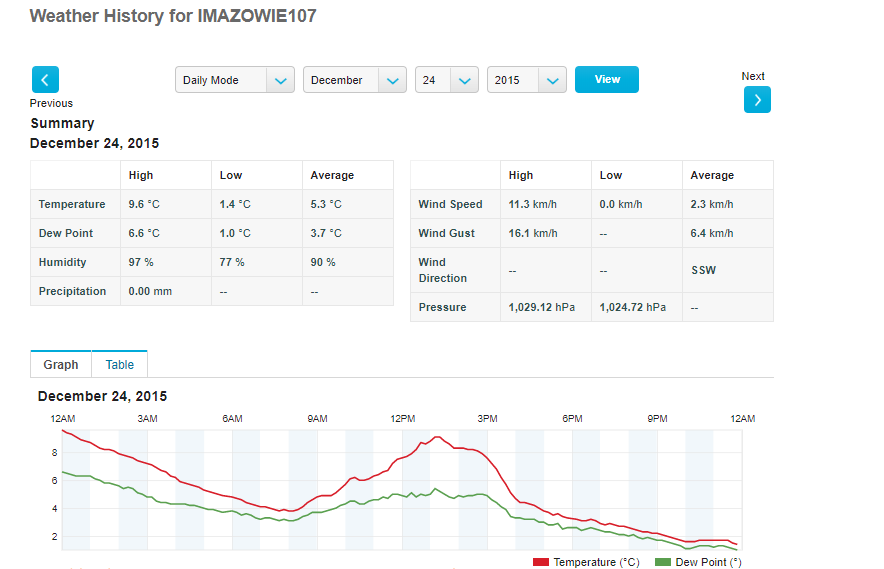The width and height of the screenshot is (884, 569).
Task: Click the Previous text label
Action: 51,103
